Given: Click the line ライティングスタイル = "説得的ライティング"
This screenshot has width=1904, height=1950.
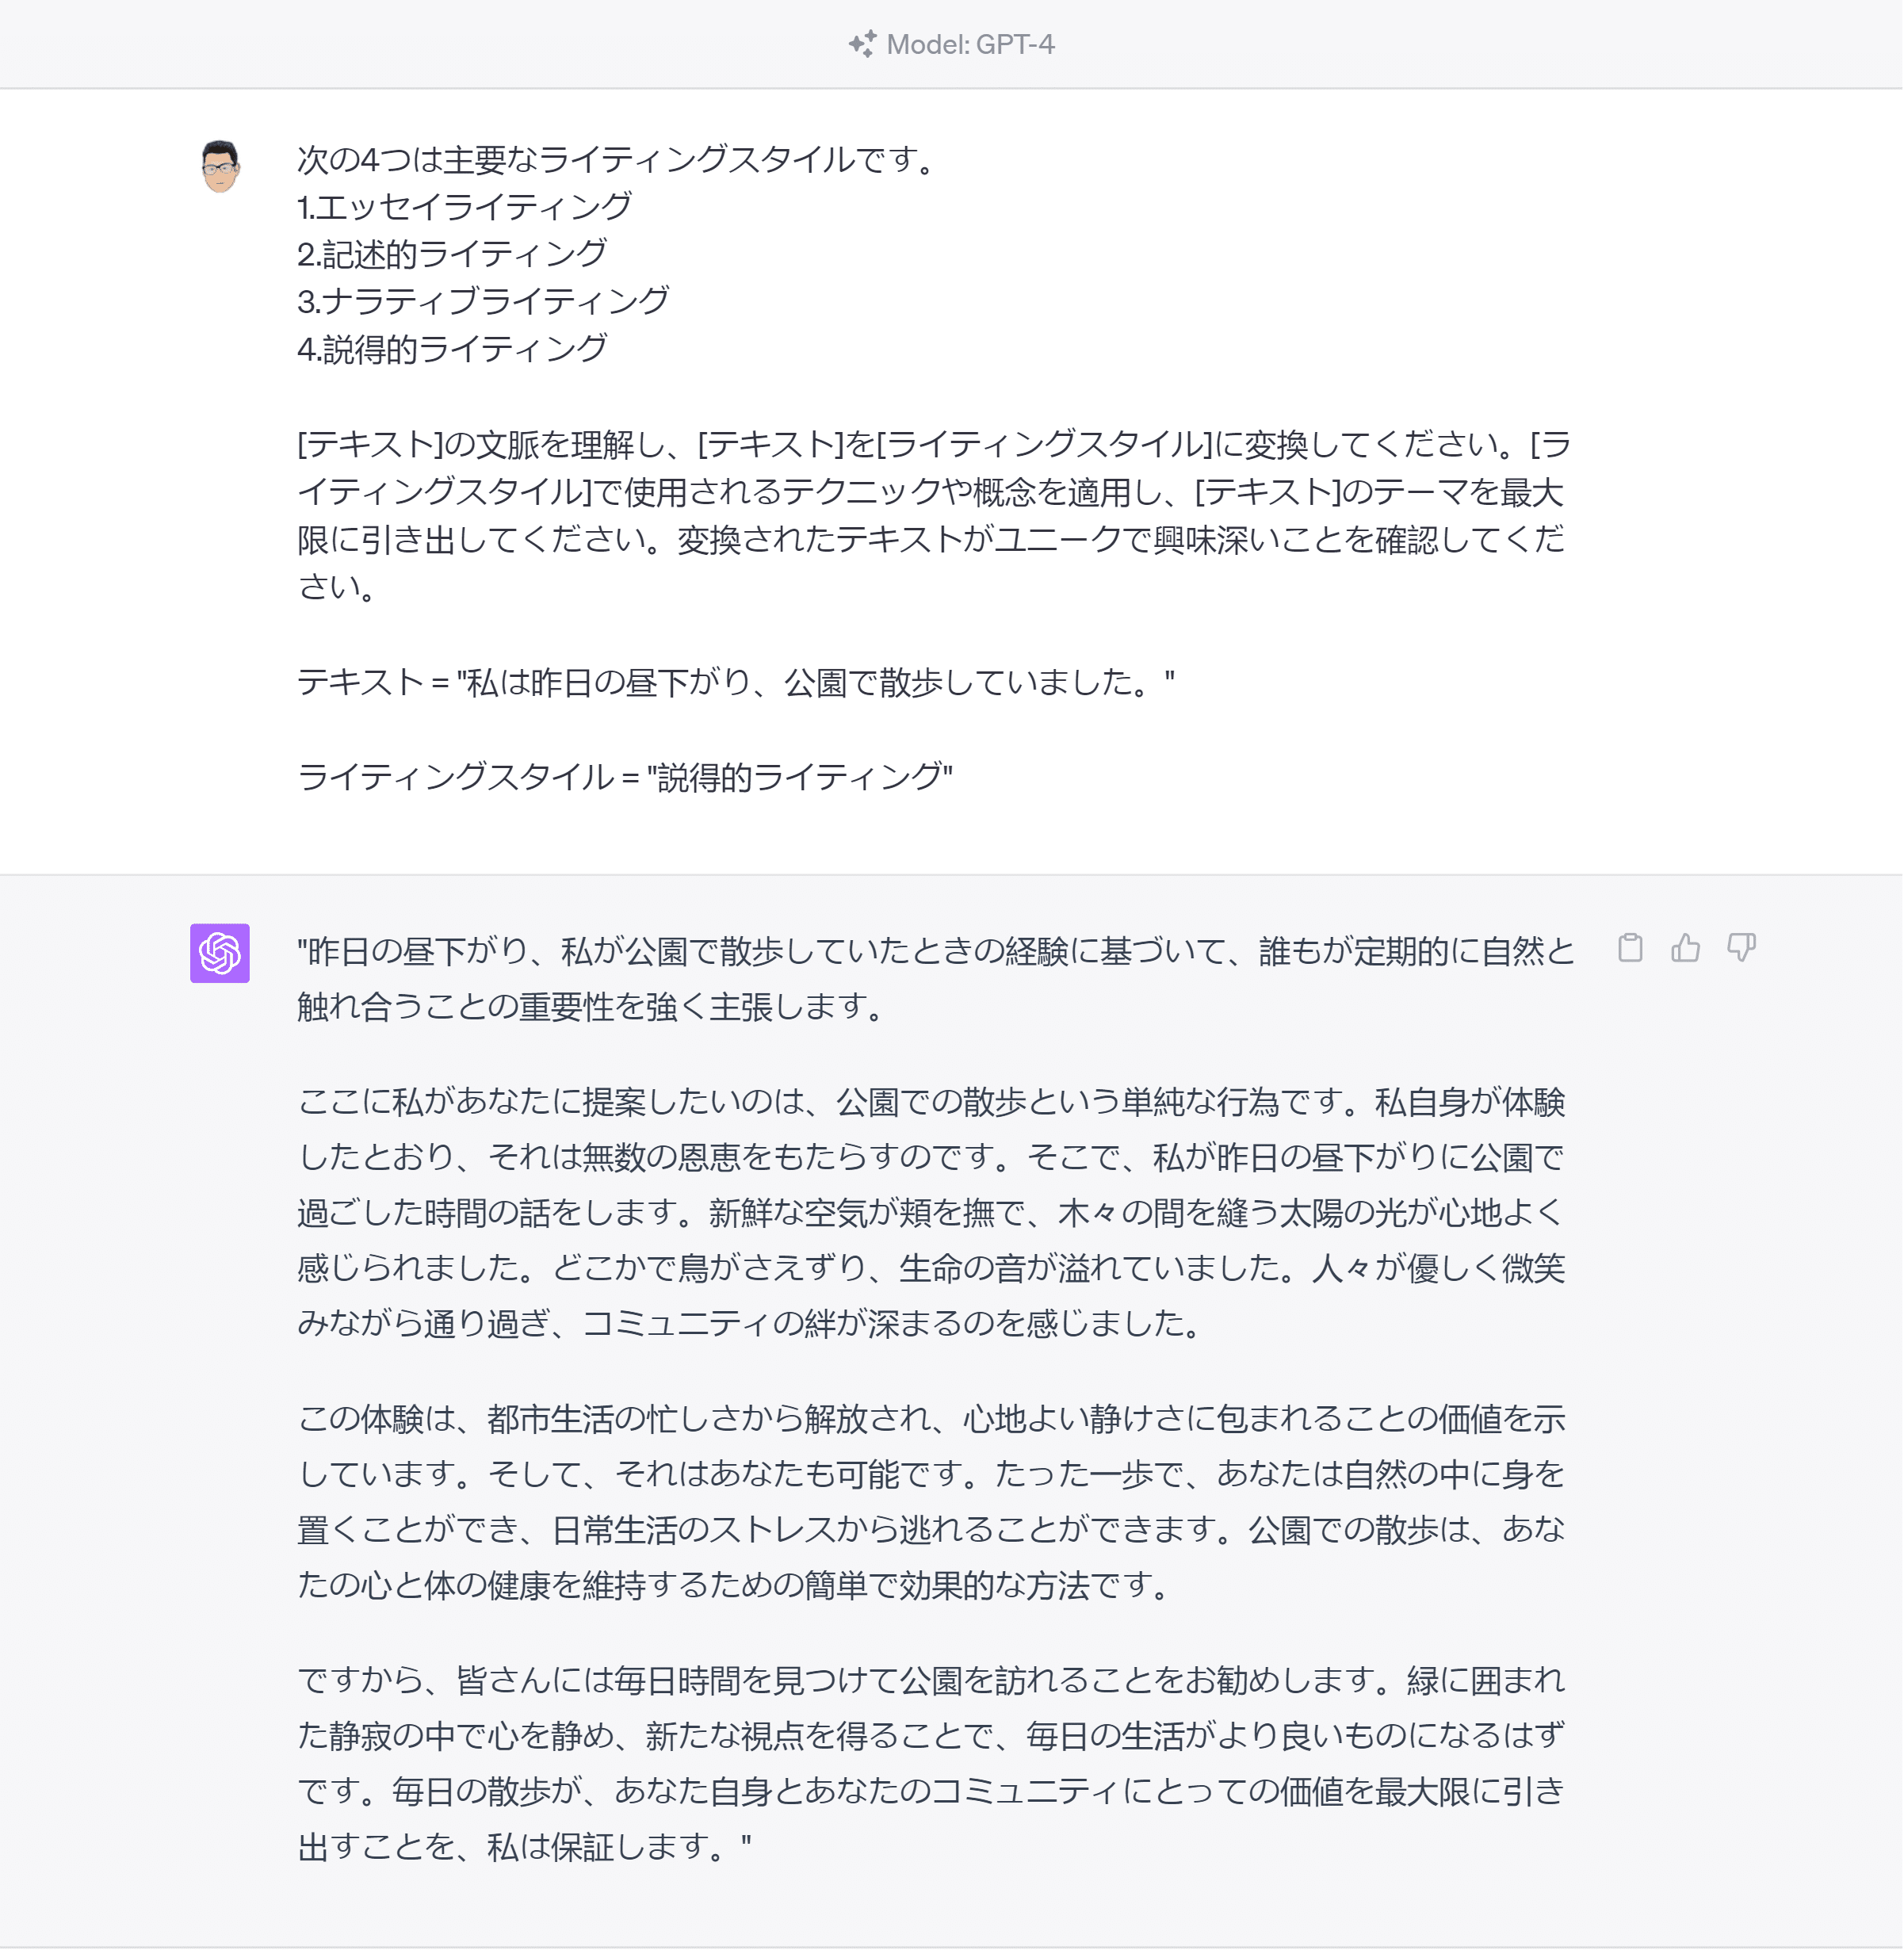Looking at the screenshot, I should 625,777.
